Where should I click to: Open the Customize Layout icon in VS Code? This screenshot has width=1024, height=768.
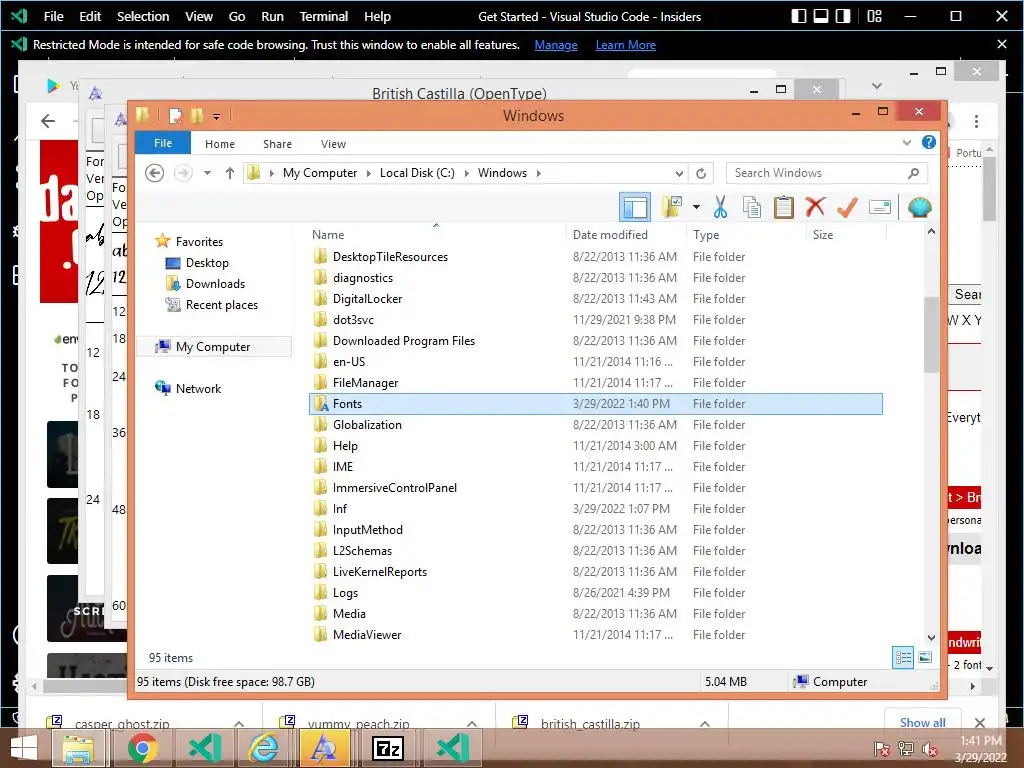click(874, 16)
